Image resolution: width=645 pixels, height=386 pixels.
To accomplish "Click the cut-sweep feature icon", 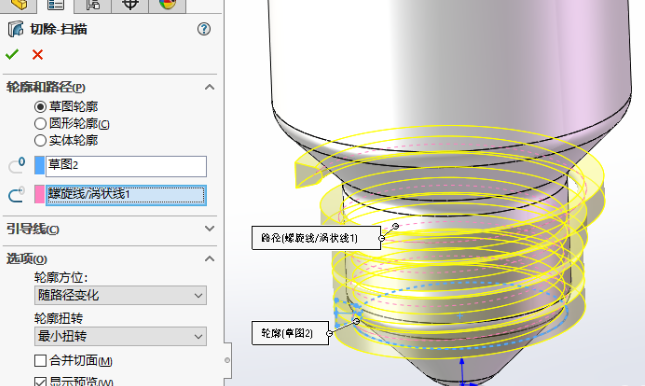I will pos(16,29).
